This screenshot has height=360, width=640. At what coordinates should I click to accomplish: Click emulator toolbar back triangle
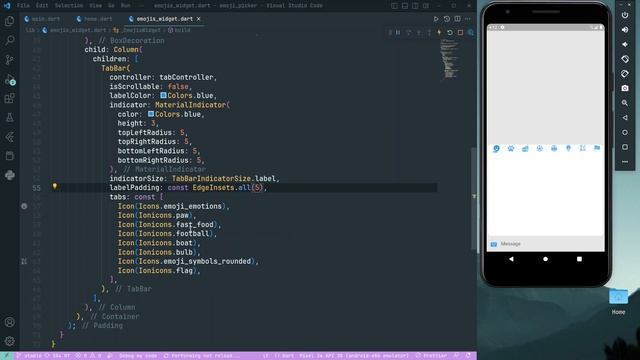coord(625,118)
